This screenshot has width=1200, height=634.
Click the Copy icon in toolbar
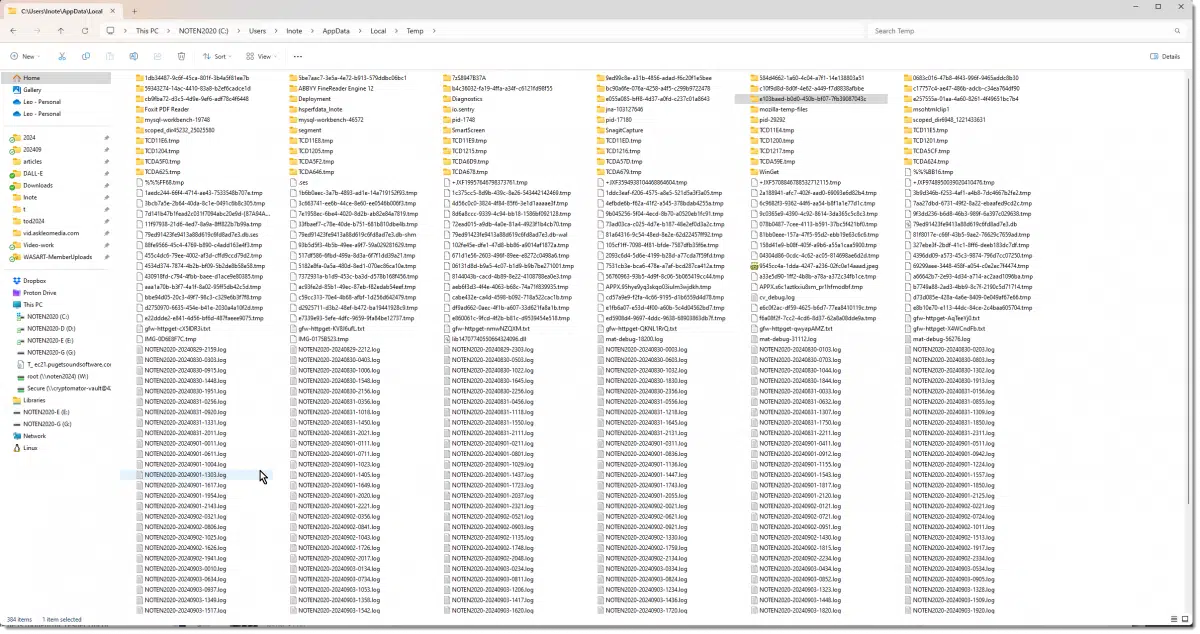(x=85, y=57)
